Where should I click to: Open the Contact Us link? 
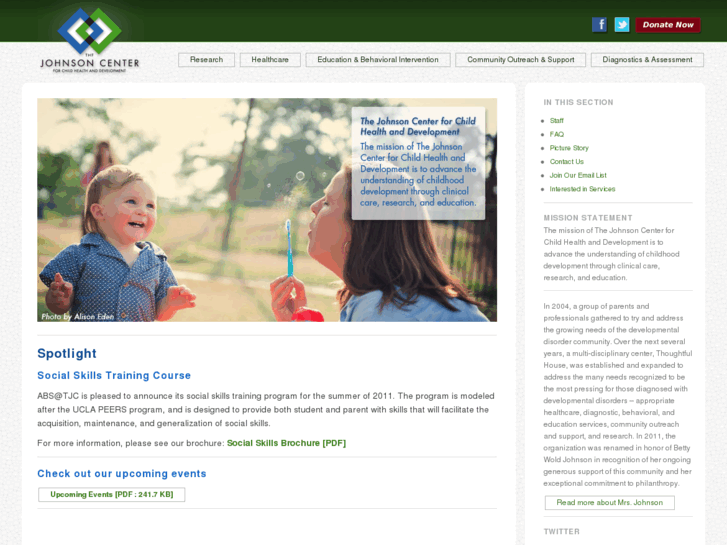pyautogui.click(x=567, y=162)
